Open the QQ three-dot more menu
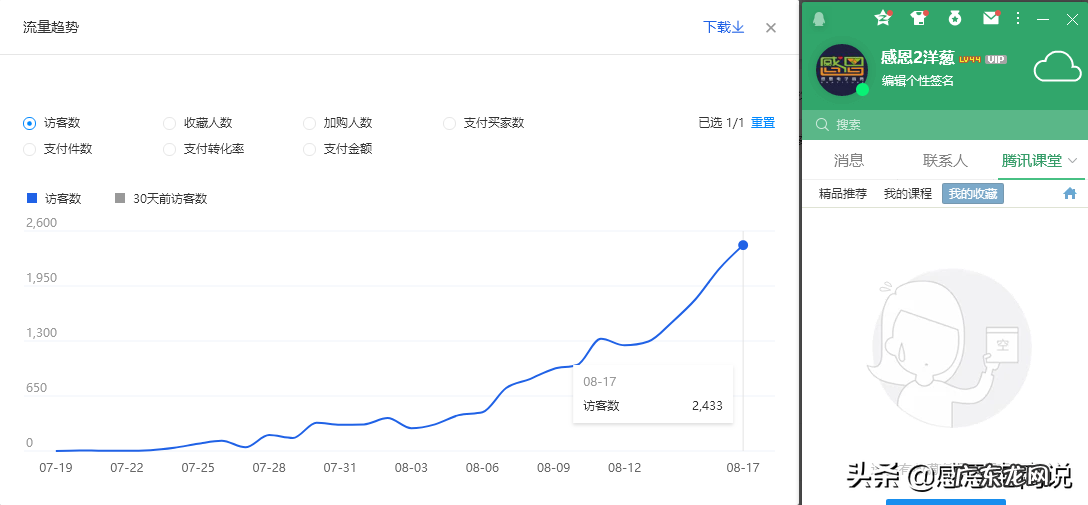The image size is (1088, 505). (1018, 19)
